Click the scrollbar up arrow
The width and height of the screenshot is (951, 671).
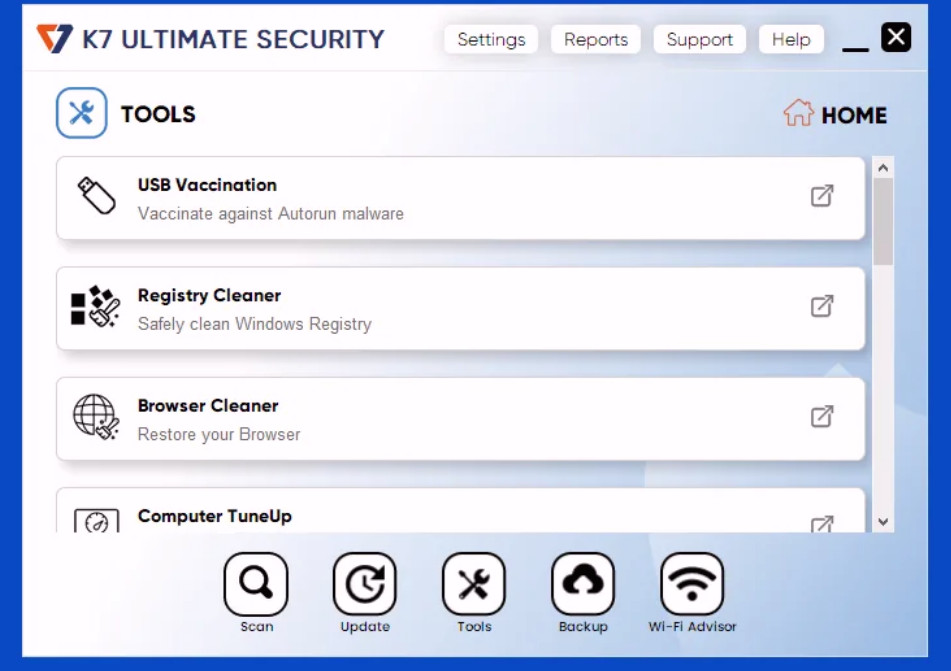(x=883, y=167)
